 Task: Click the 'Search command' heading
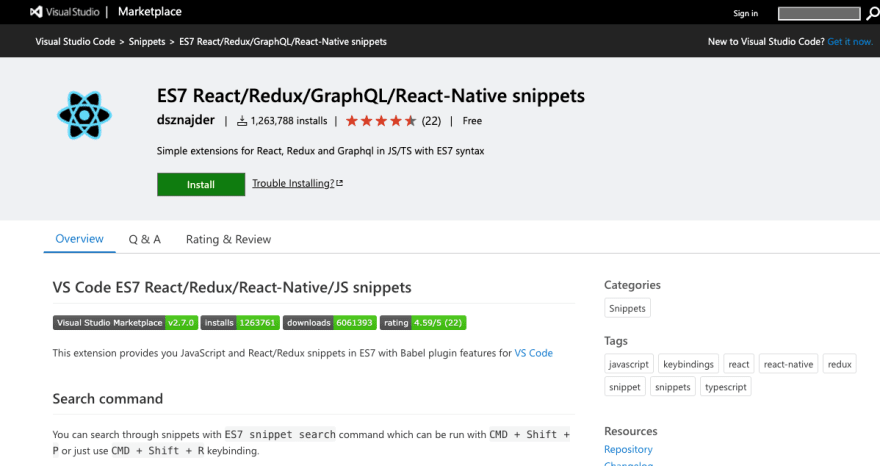pos(108,399)
